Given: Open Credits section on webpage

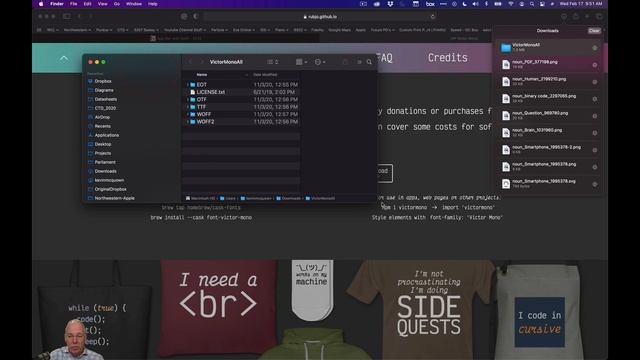Looking at the screenshot, I should click(447, 58).
